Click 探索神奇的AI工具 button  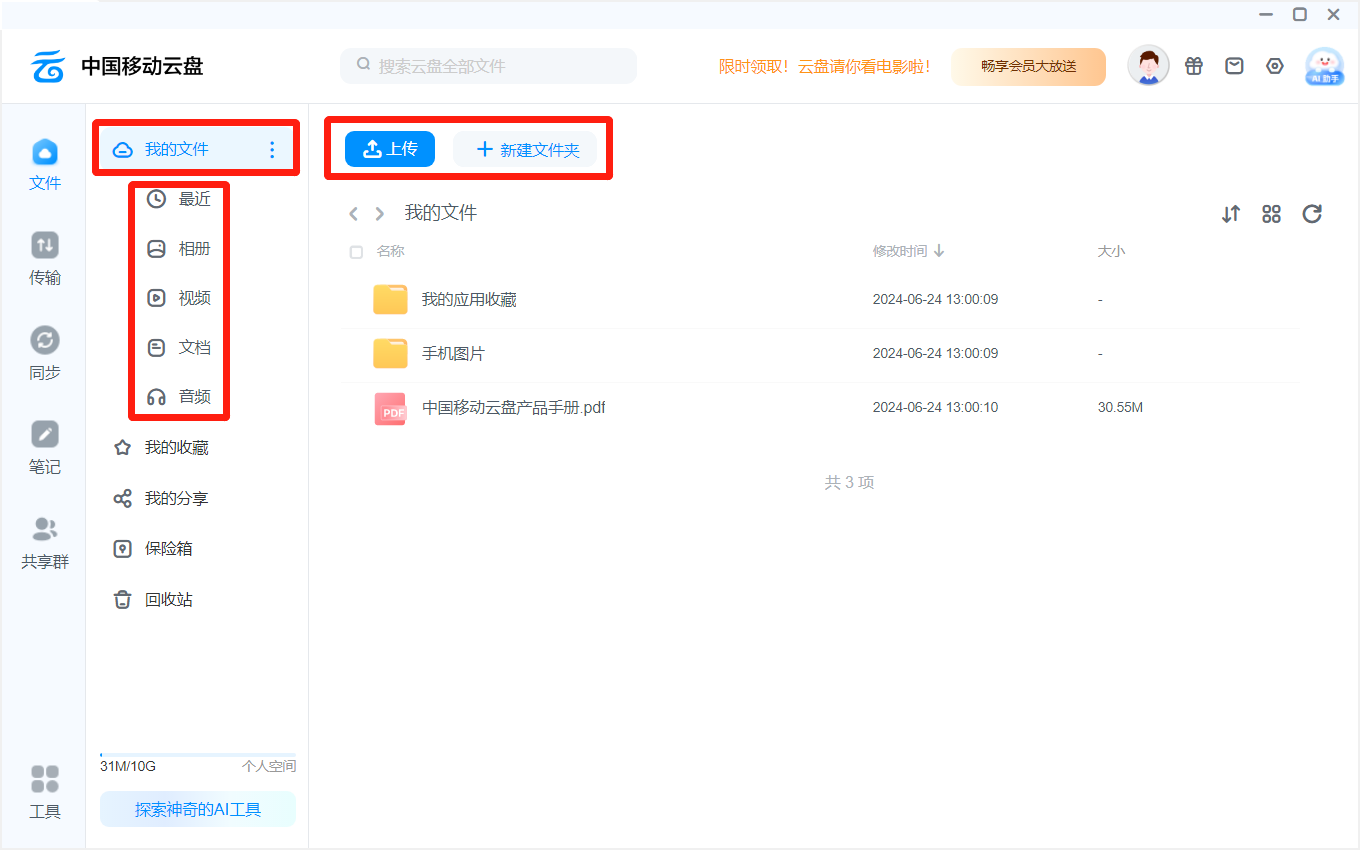click(x=198, y=809)
